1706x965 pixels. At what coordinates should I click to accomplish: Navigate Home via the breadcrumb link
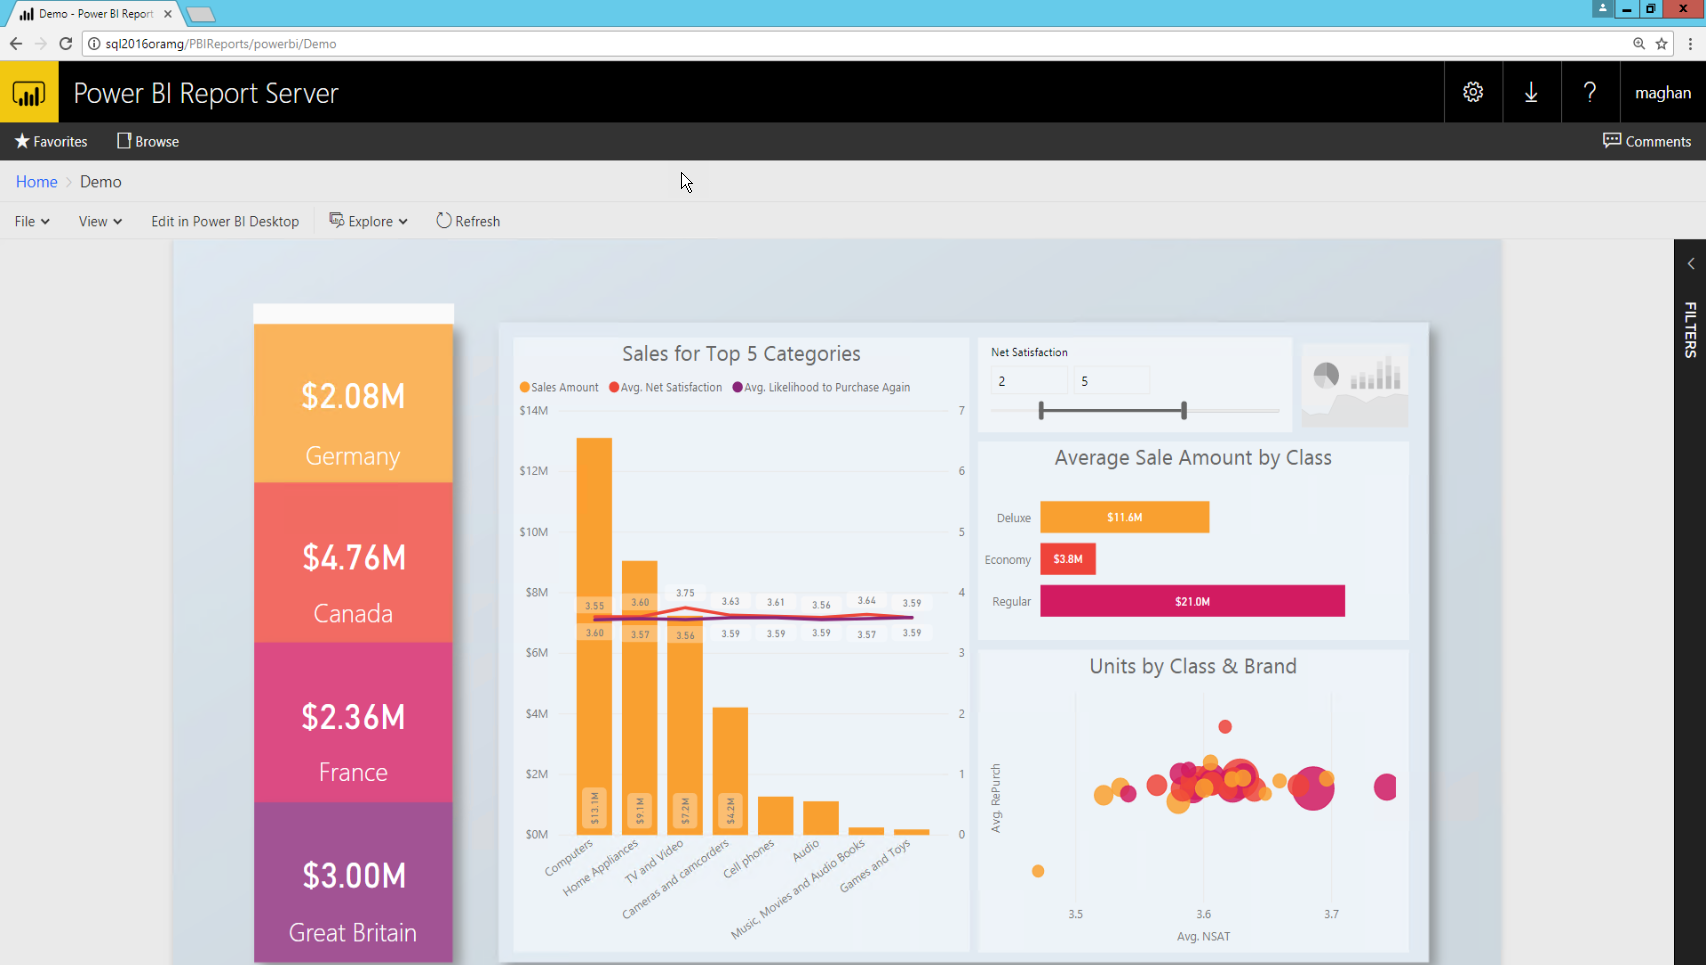[x=36, y=181]
